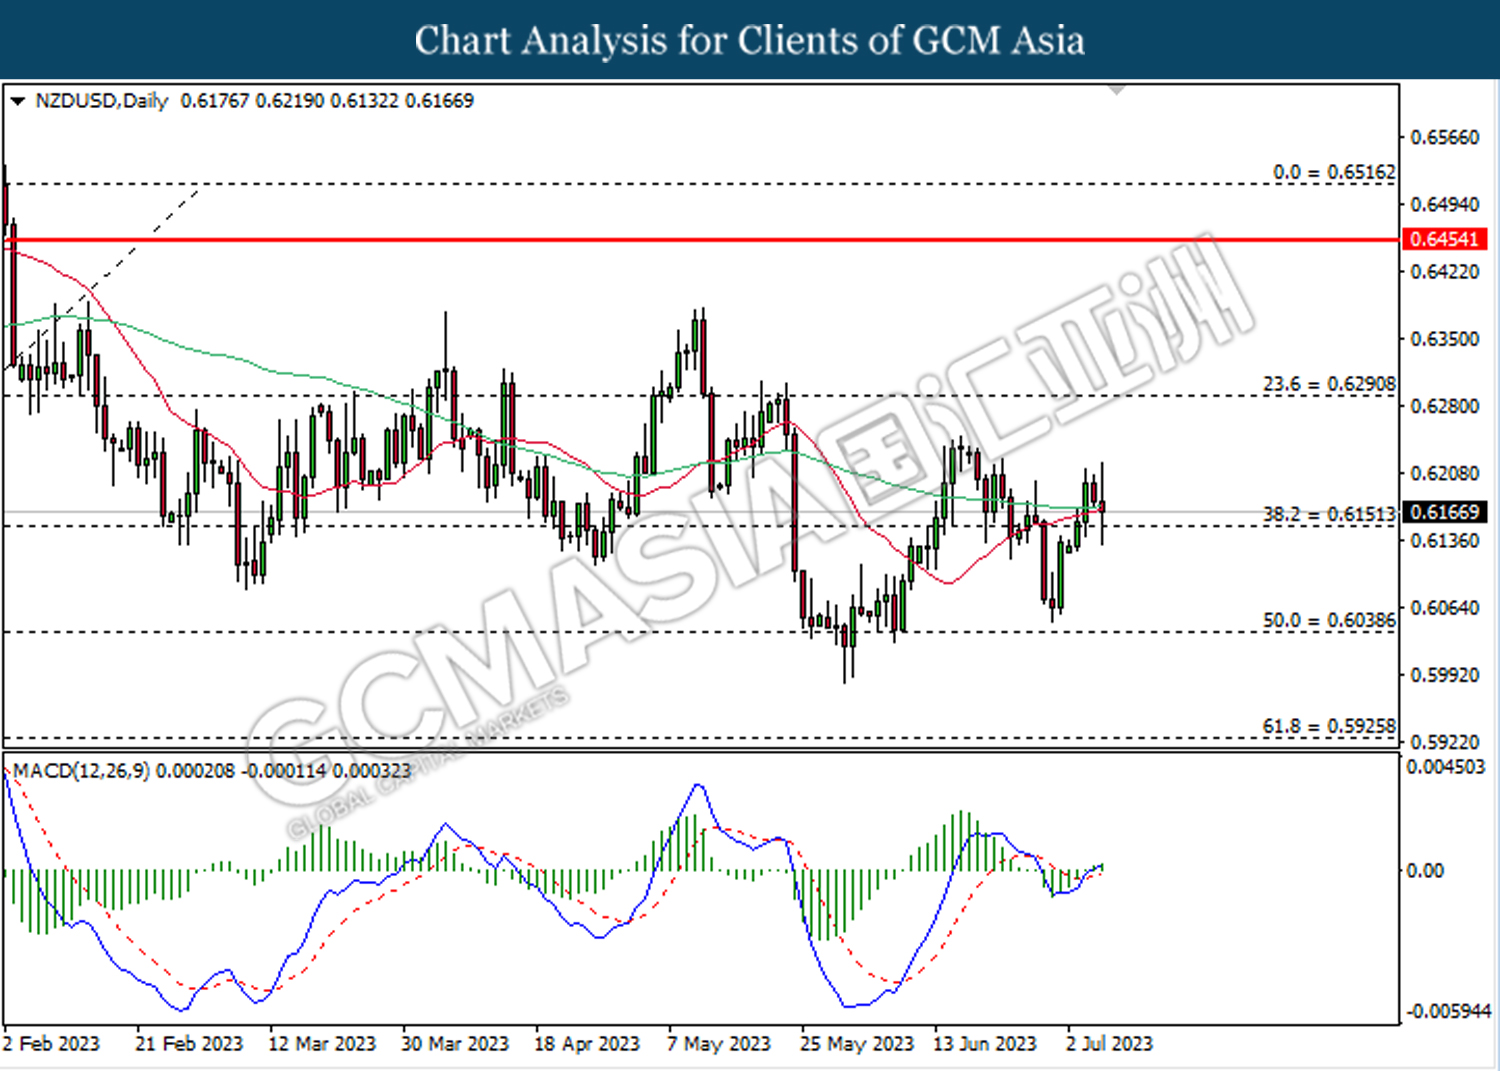
Task: Click the Fibonacci label 0.0 = 0.65162
Action: [1334, 172]
